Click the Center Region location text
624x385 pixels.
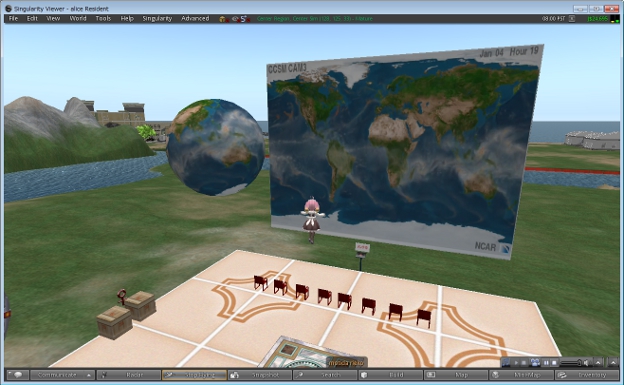pyautogui.click(x=274, y=19)
